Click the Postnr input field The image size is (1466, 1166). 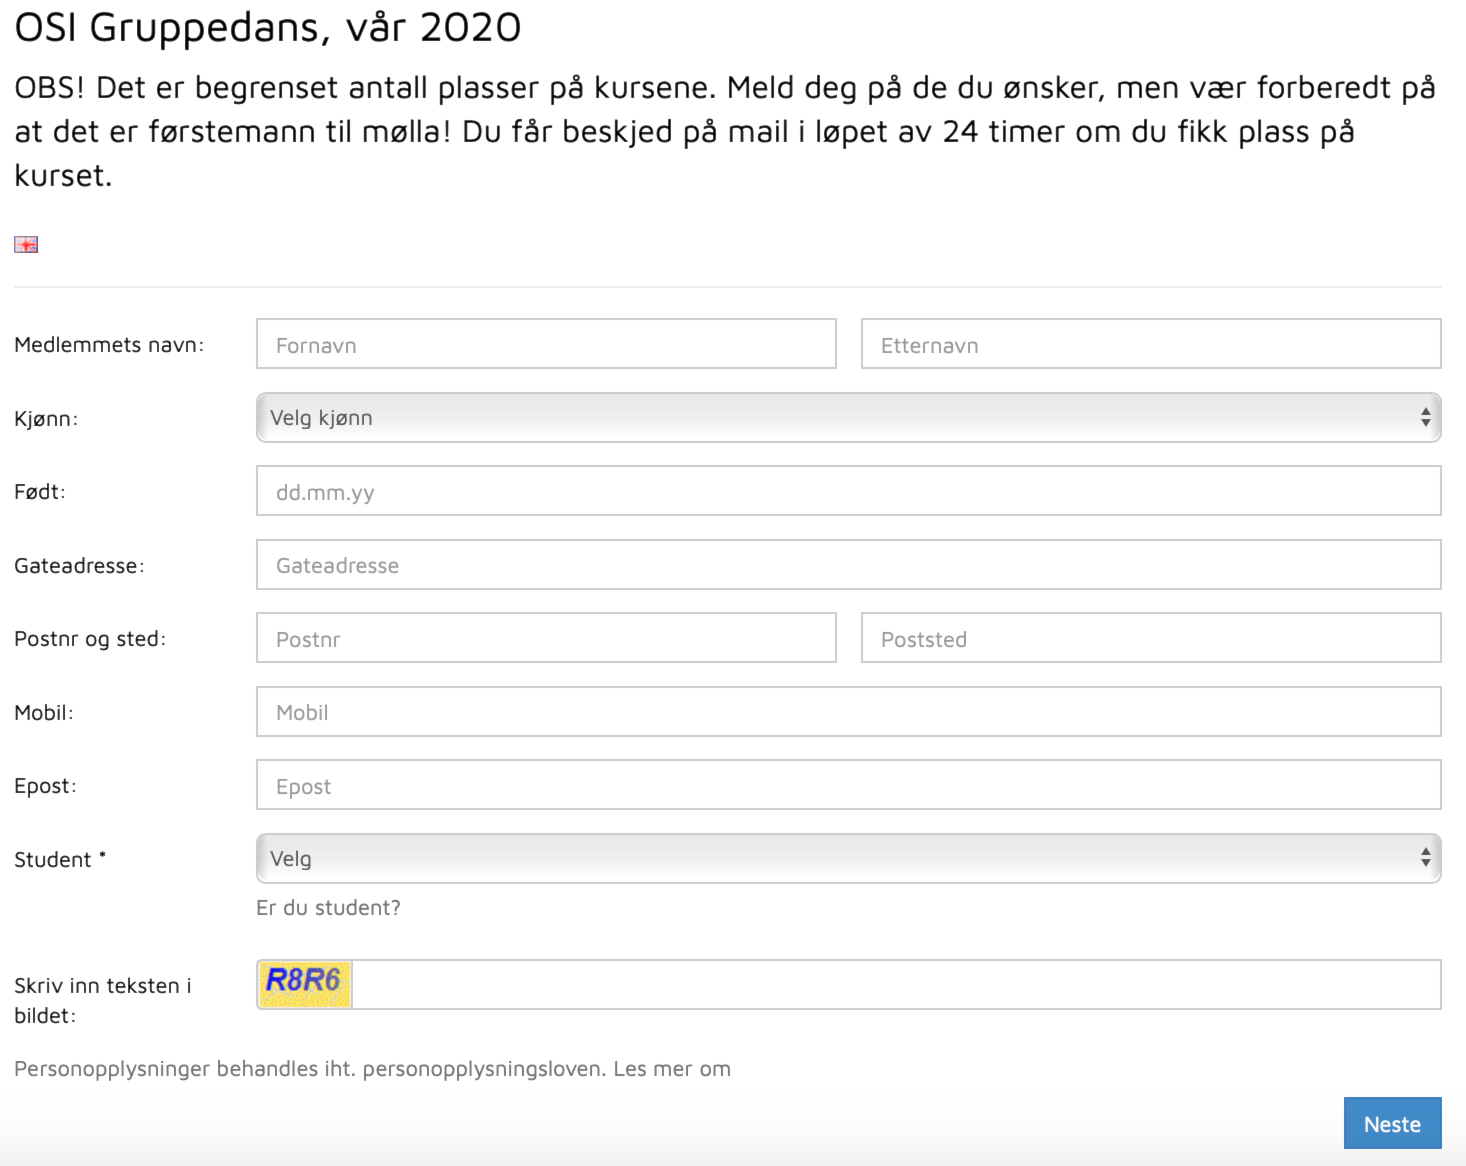click(546, 638)
